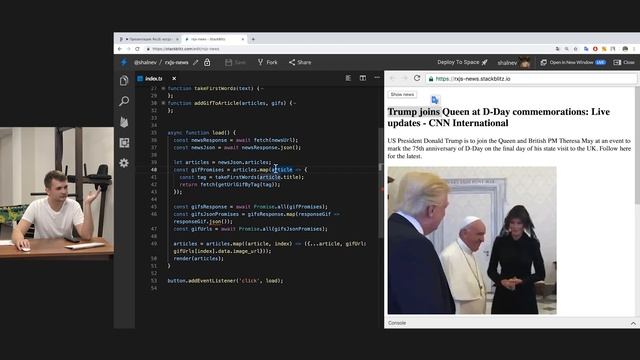Open the Dependencies sidebar icon

click(124, 142)
